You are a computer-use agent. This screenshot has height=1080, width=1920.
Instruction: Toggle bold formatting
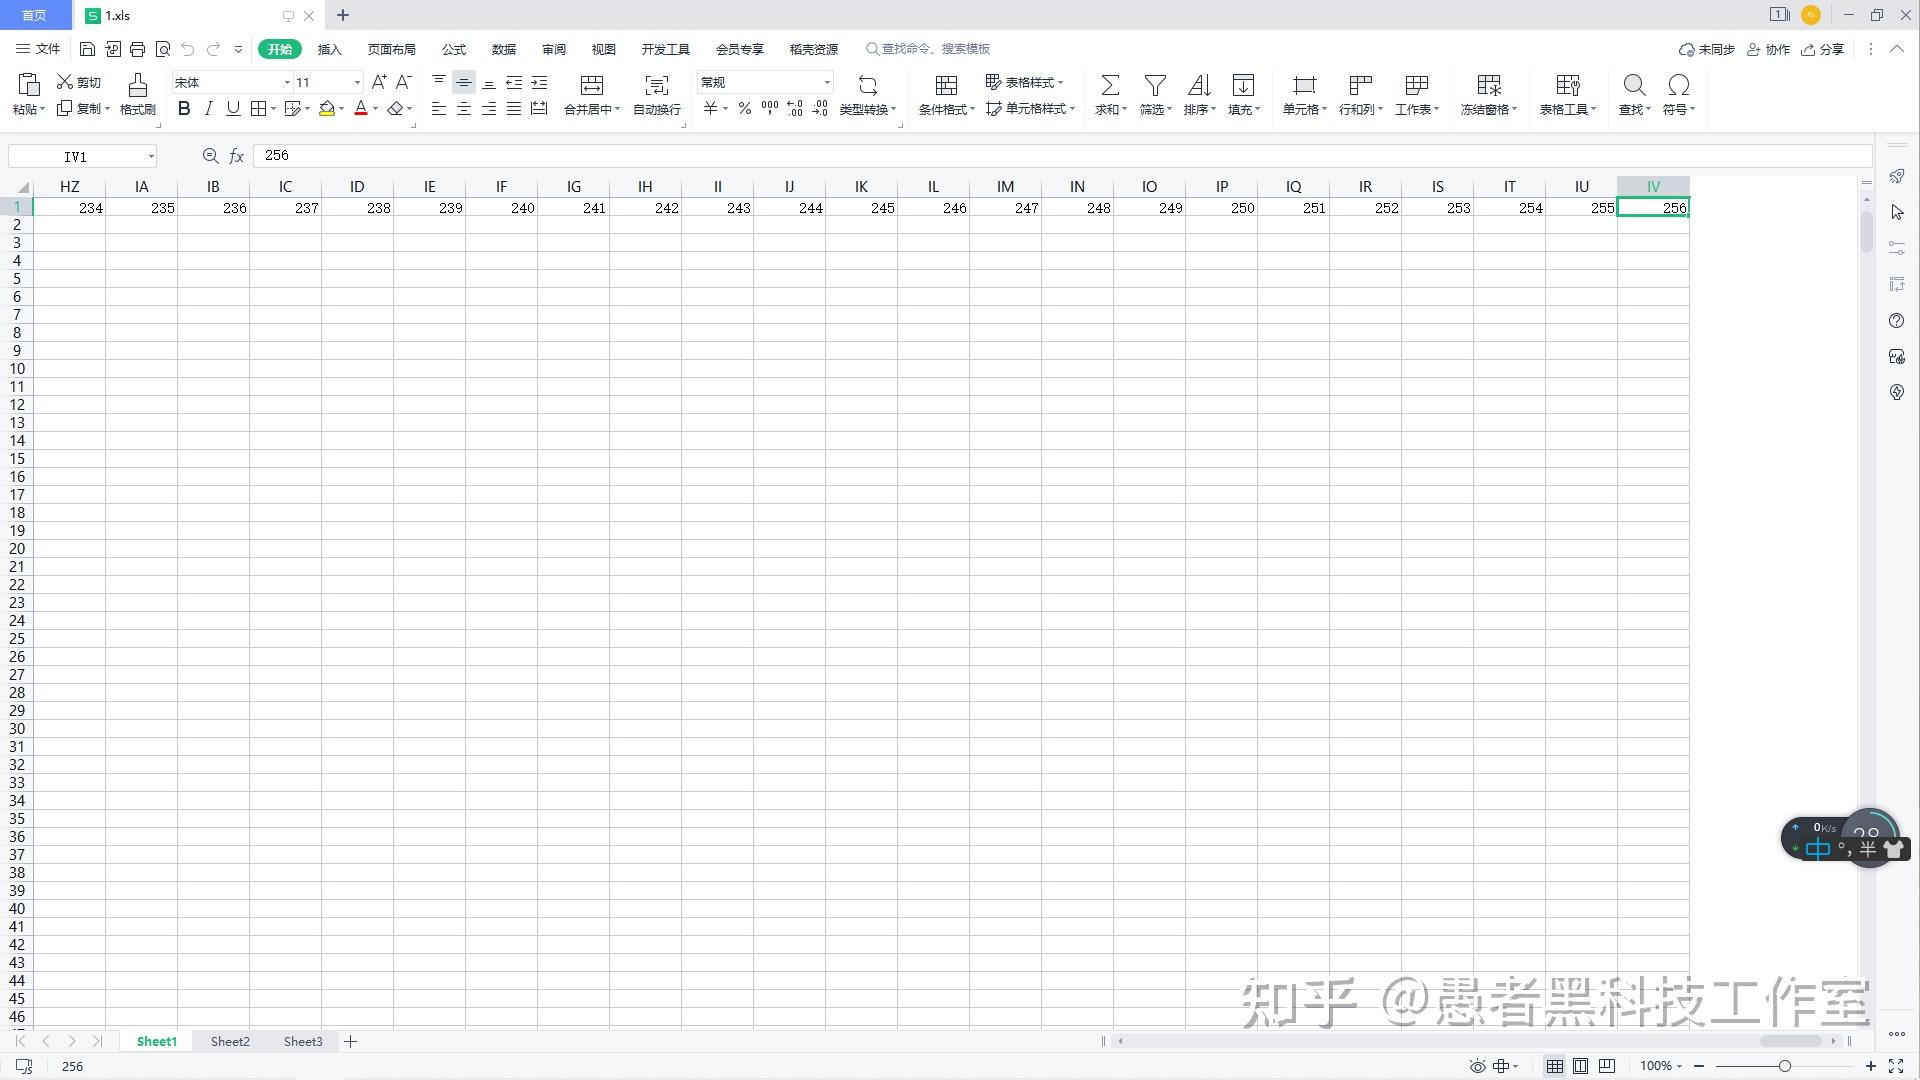coord(184,108)
